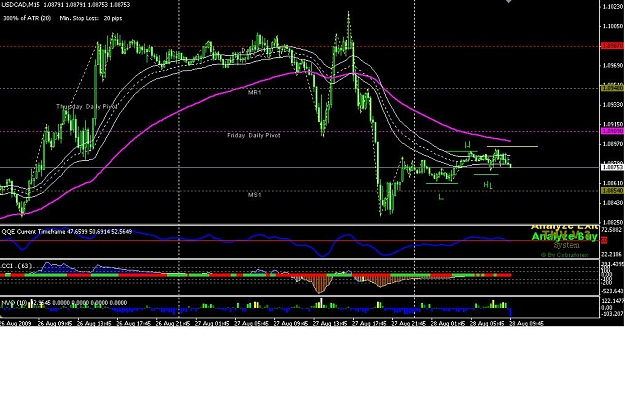The width and height of the screenshot is (625, 398).
Task: Select the 'Thursday Daily Pivot' label
Action: 87,106
